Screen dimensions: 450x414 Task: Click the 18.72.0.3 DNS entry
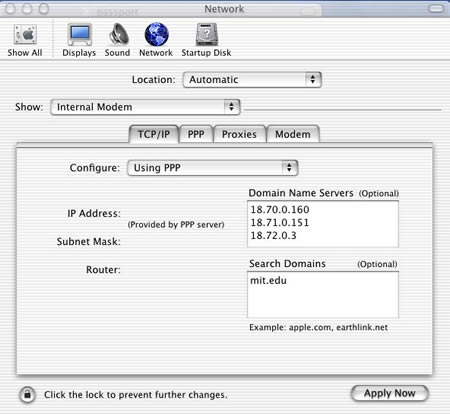[x=273, y=236]
